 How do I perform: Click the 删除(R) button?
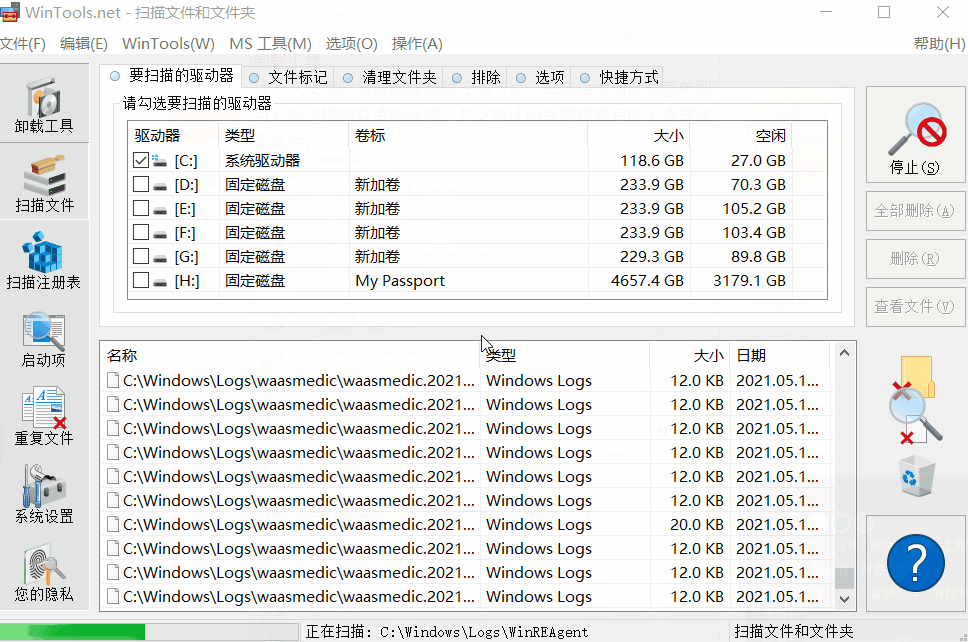(x=916, y=259)
